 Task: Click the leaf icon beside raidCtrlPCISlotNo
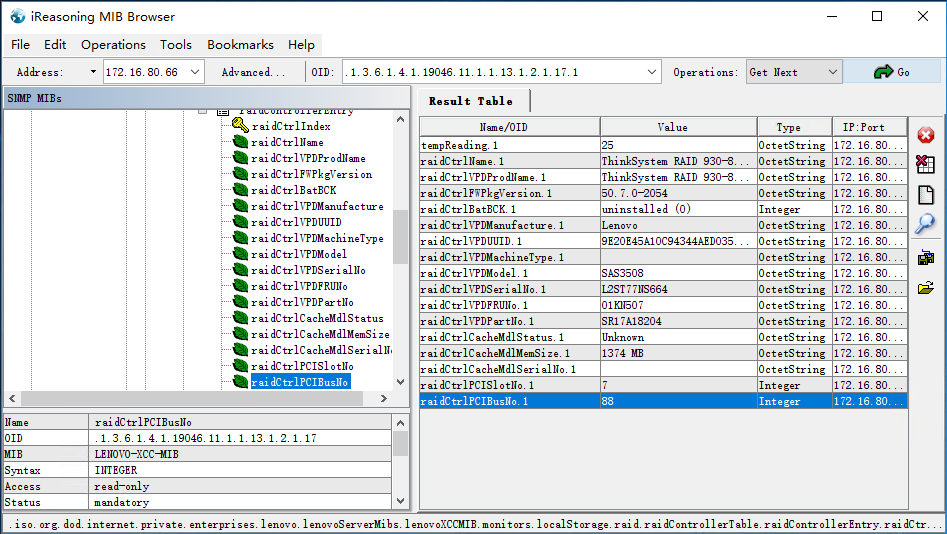(x=240, y=366)
